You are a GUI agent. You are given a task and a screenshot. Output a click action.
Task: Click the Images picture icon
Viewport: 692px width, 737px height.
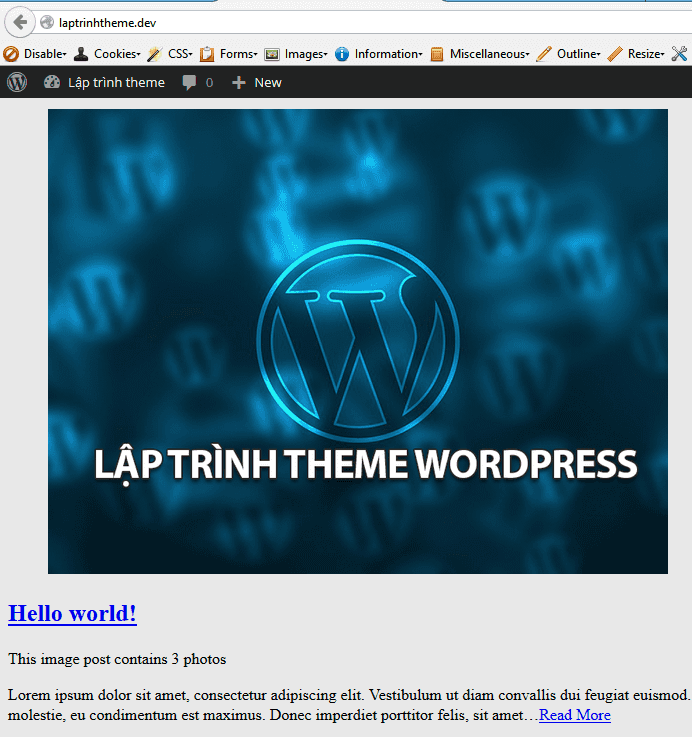coord(272,55)
